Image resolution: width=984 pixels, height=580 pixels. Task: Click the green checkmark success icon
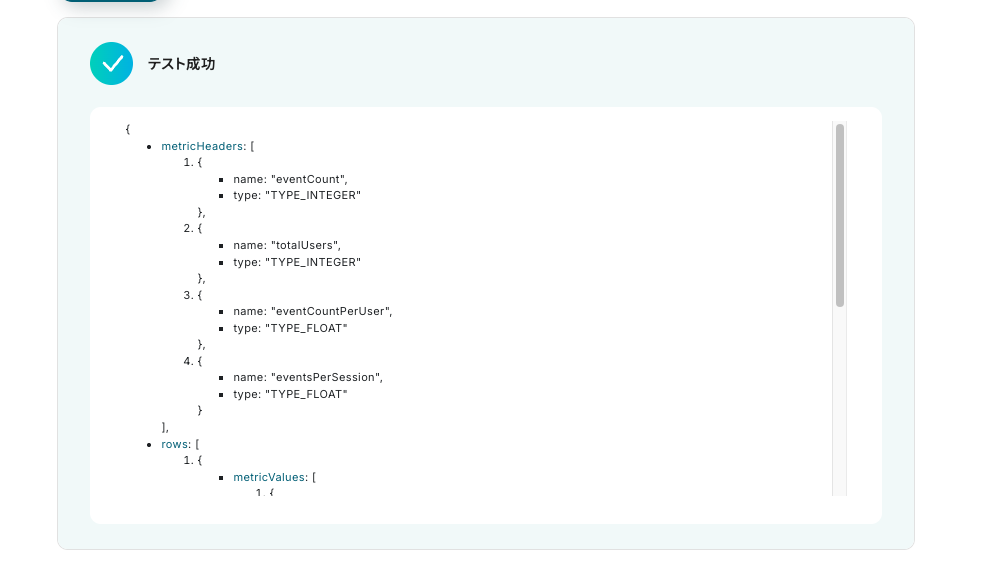tap(111, 64)
